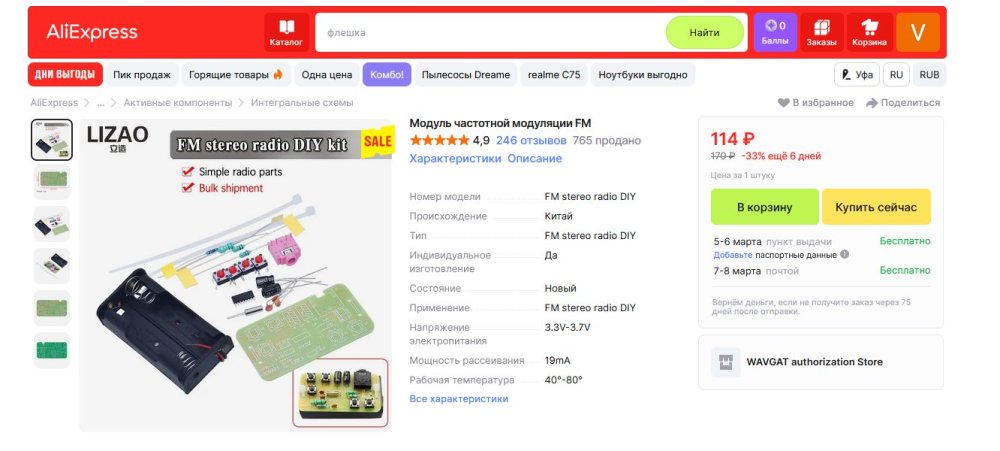Open the RU language selector
This screenshot has width=1000, height=451.
click(x=896, y=75)
